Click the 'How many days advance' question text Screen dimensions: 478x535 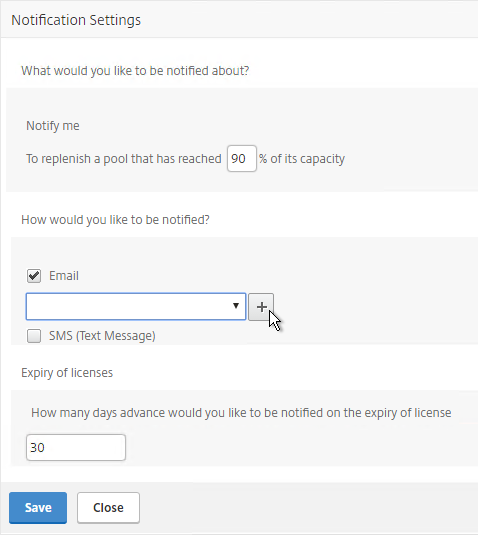coord(241,413)
